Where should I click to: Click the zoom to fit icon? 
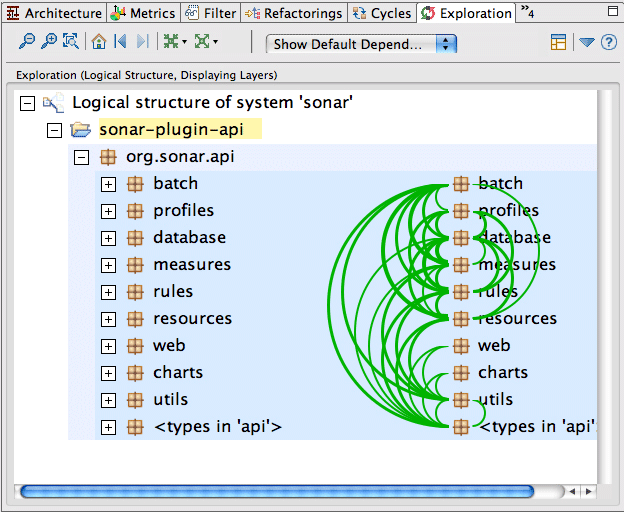pos(70,42)
